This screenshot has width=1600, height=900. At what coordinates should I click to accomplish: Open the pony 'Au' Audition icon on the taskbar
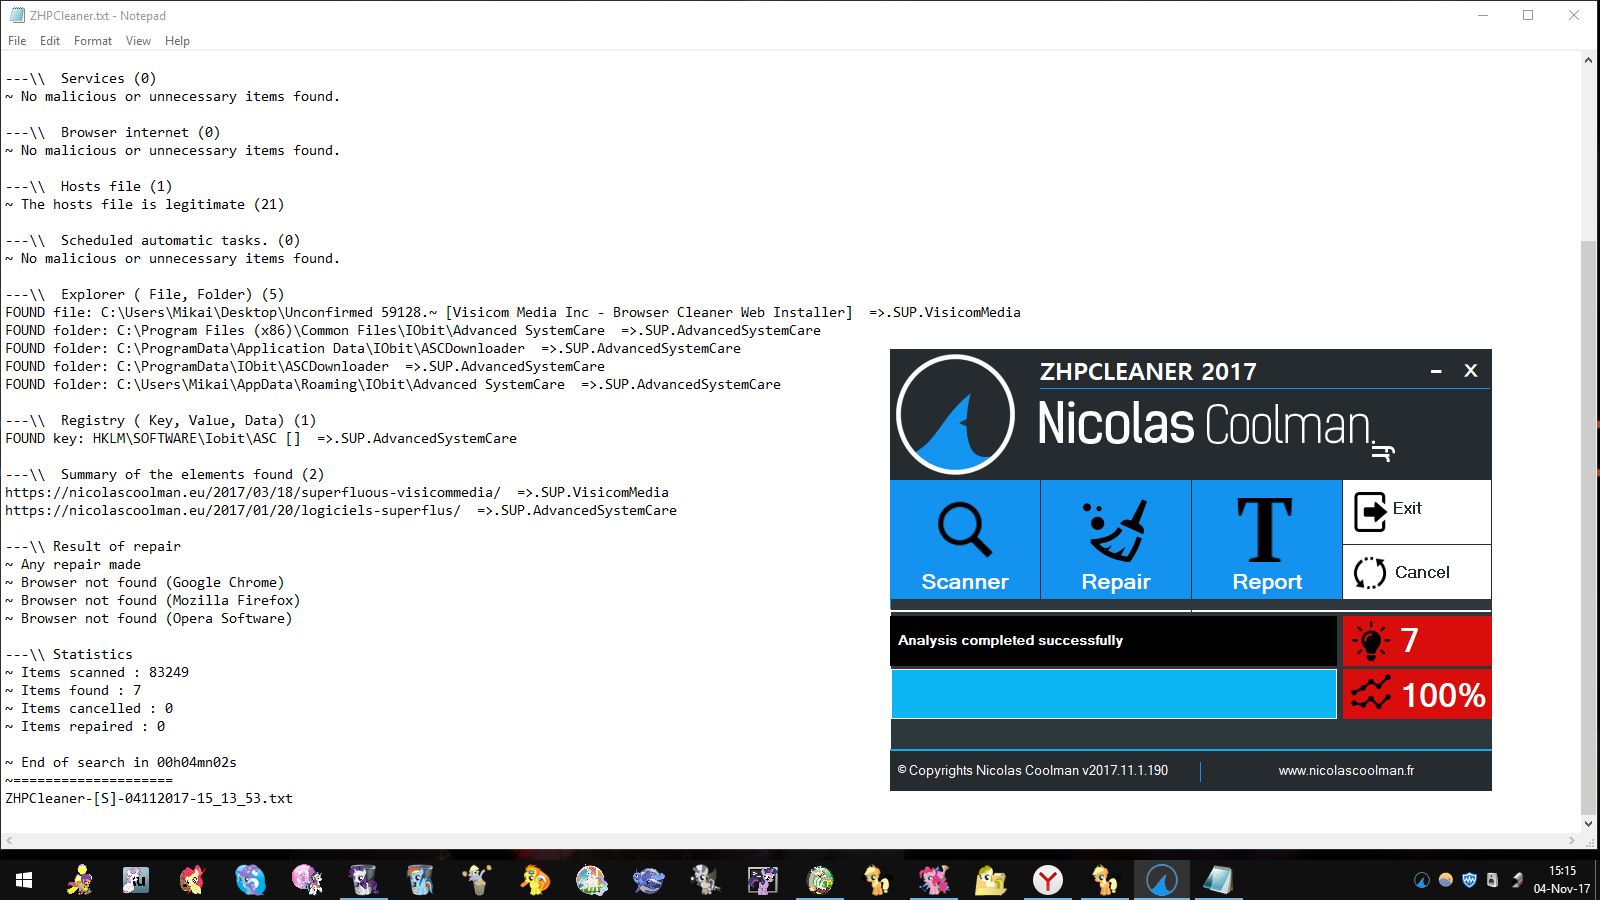point(135,880)
